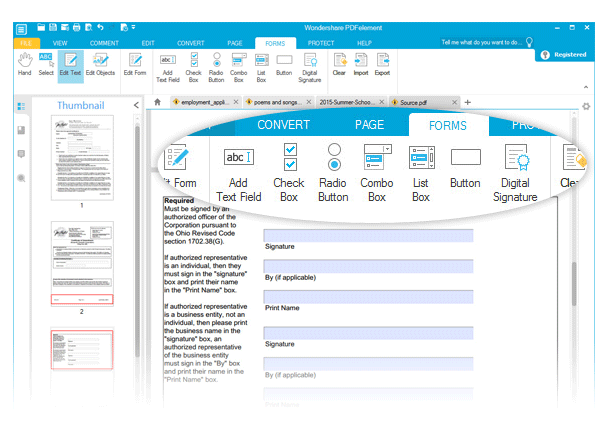Activate the Edit Text tool

tap(70, 66)
